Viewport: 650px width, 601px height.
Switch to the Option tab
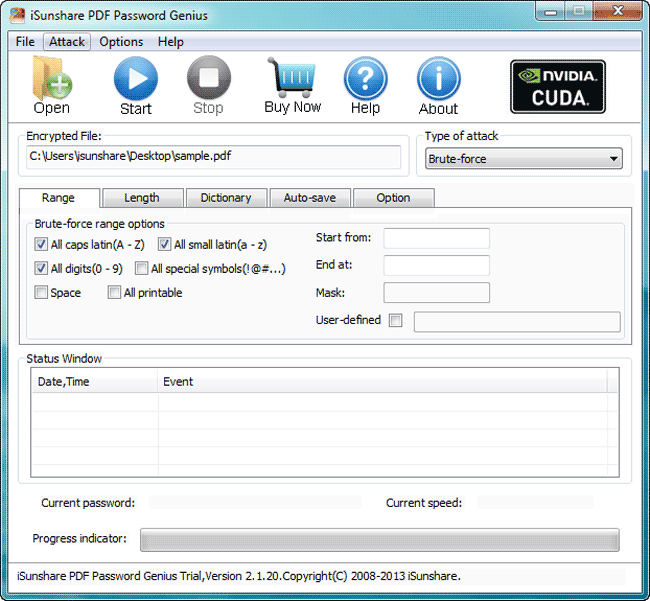(393, 198)
